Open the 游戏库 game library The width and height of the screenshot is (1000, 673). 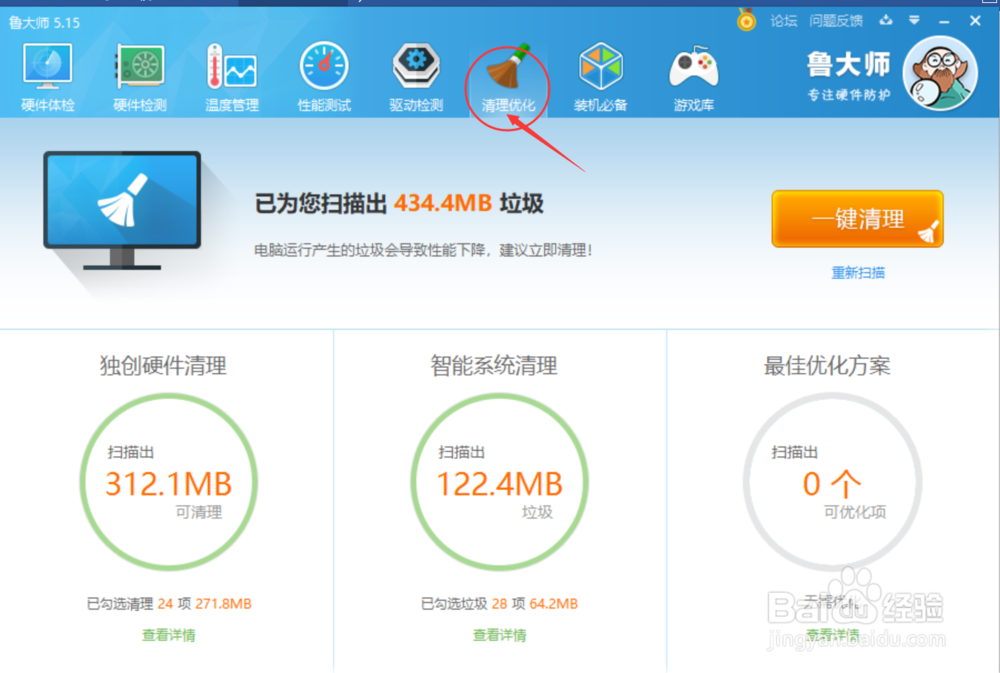coord(693,78)
